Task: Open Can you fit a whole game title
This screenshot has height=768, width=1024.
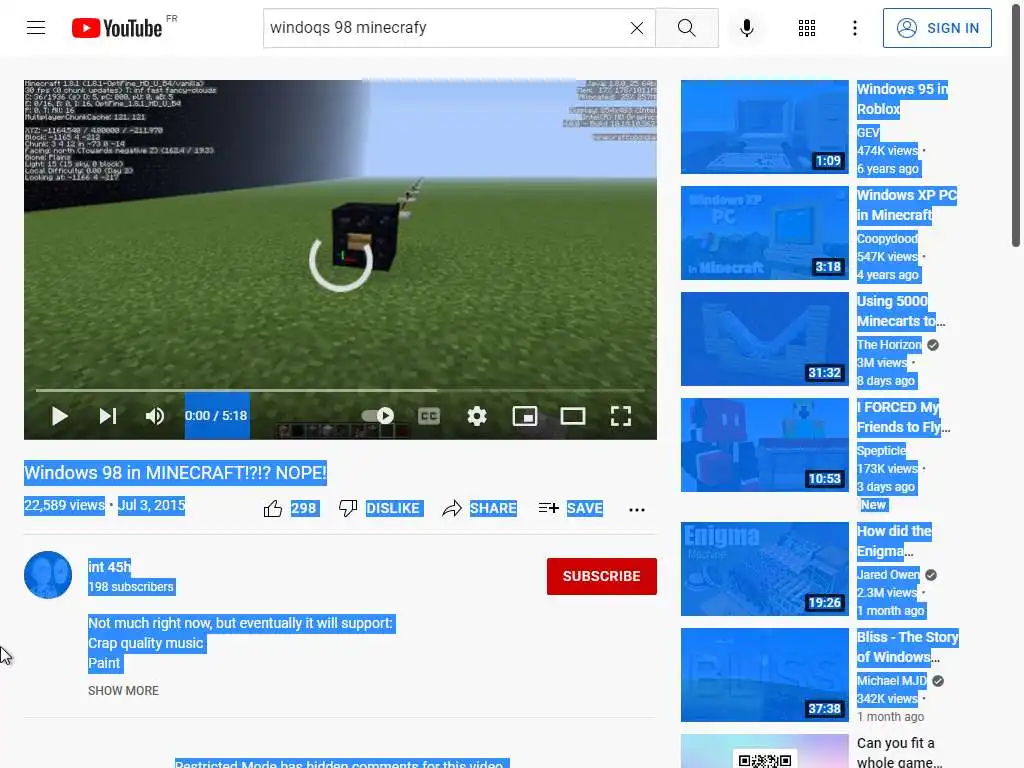Action: click(899, 752)
